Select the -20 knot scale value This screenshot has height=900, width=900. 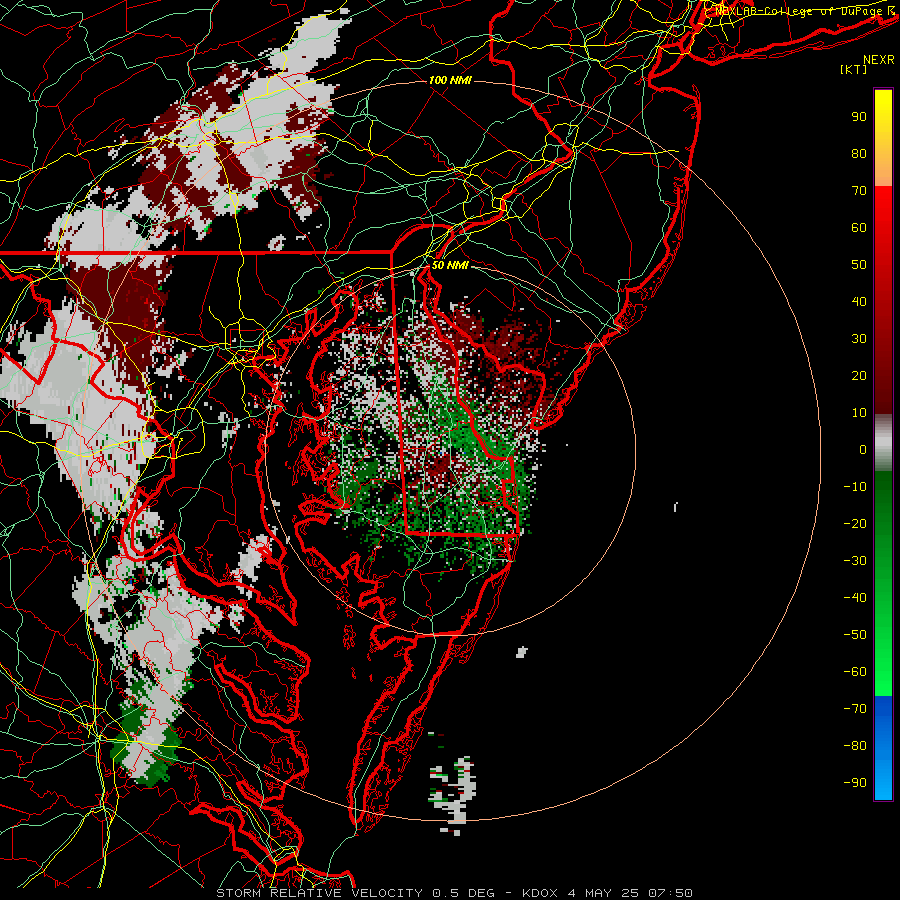855,523
